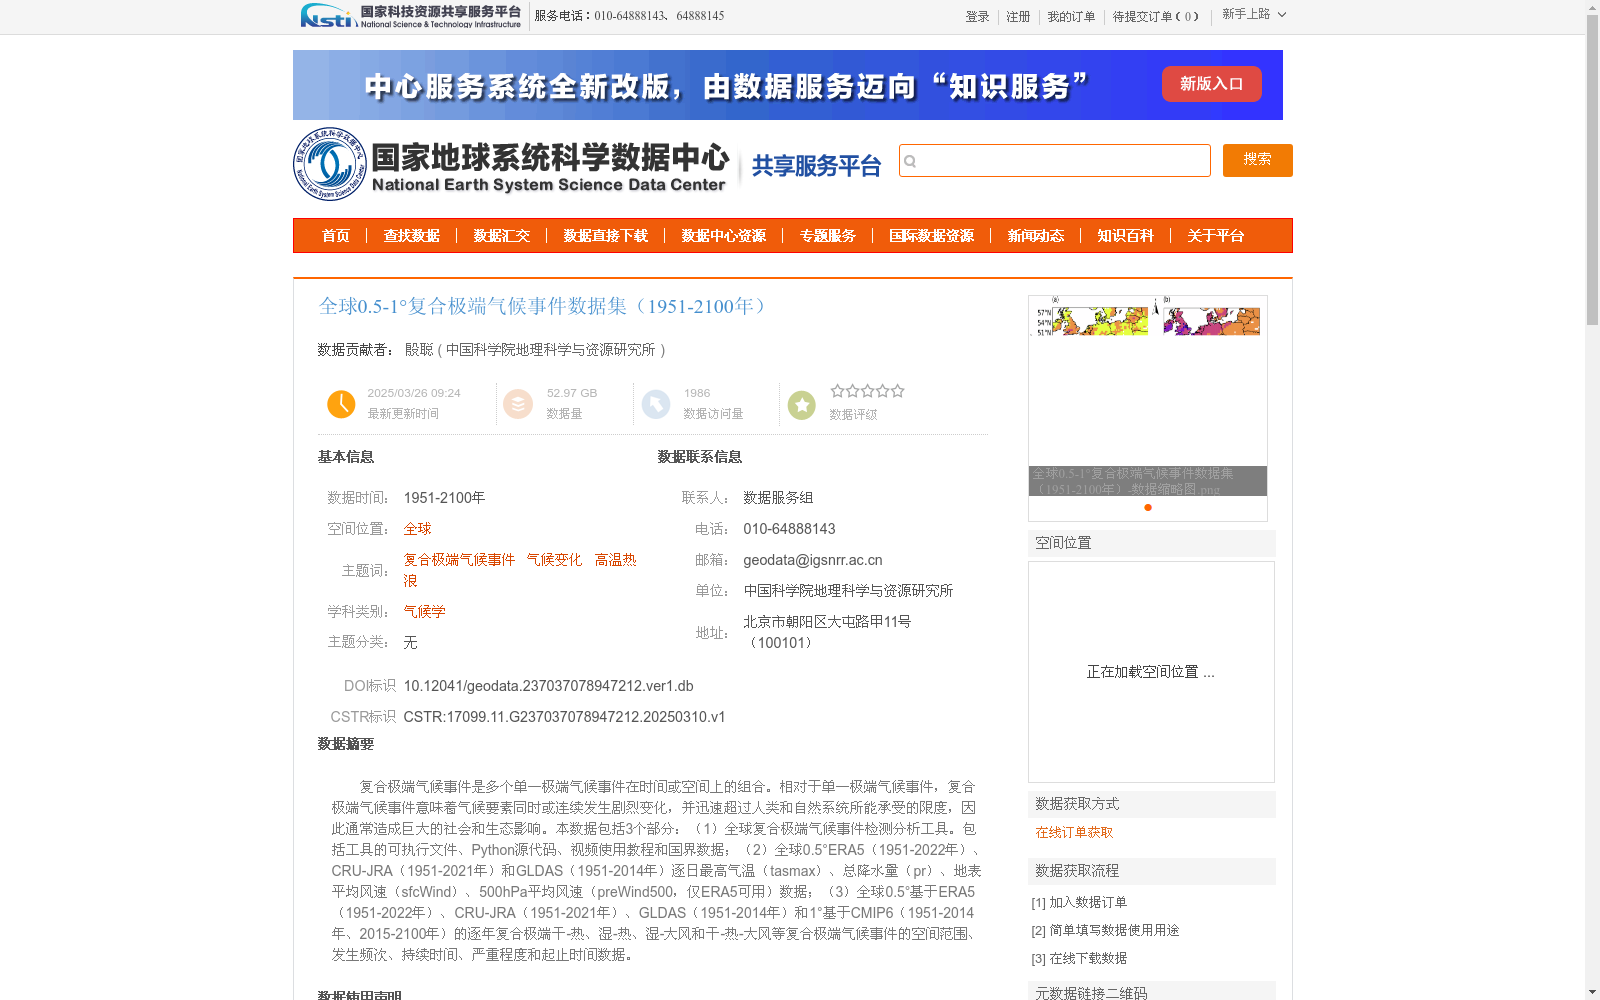Open the 新闻动态 menu item
This screenshot has height=1000, width=1600.
1036,236
